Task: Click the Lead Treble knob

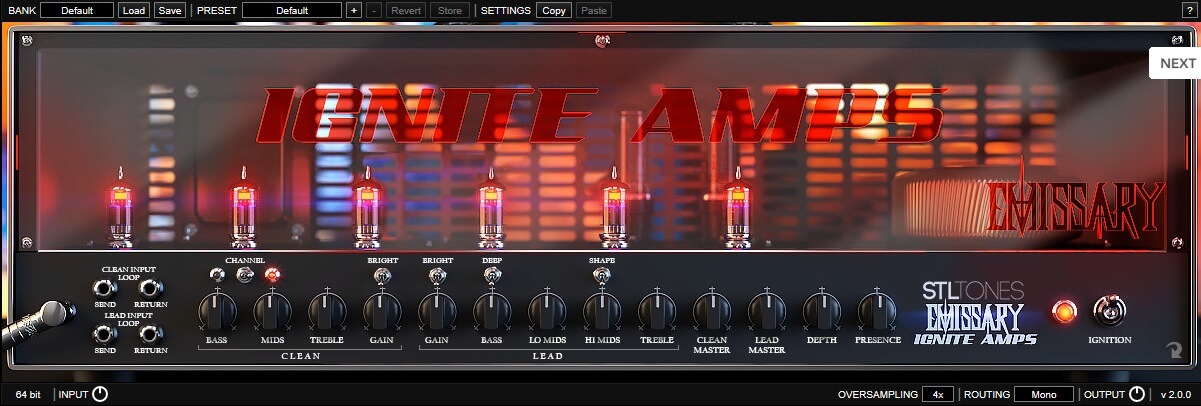Action: pyautogui.click(x=657, y=310)
